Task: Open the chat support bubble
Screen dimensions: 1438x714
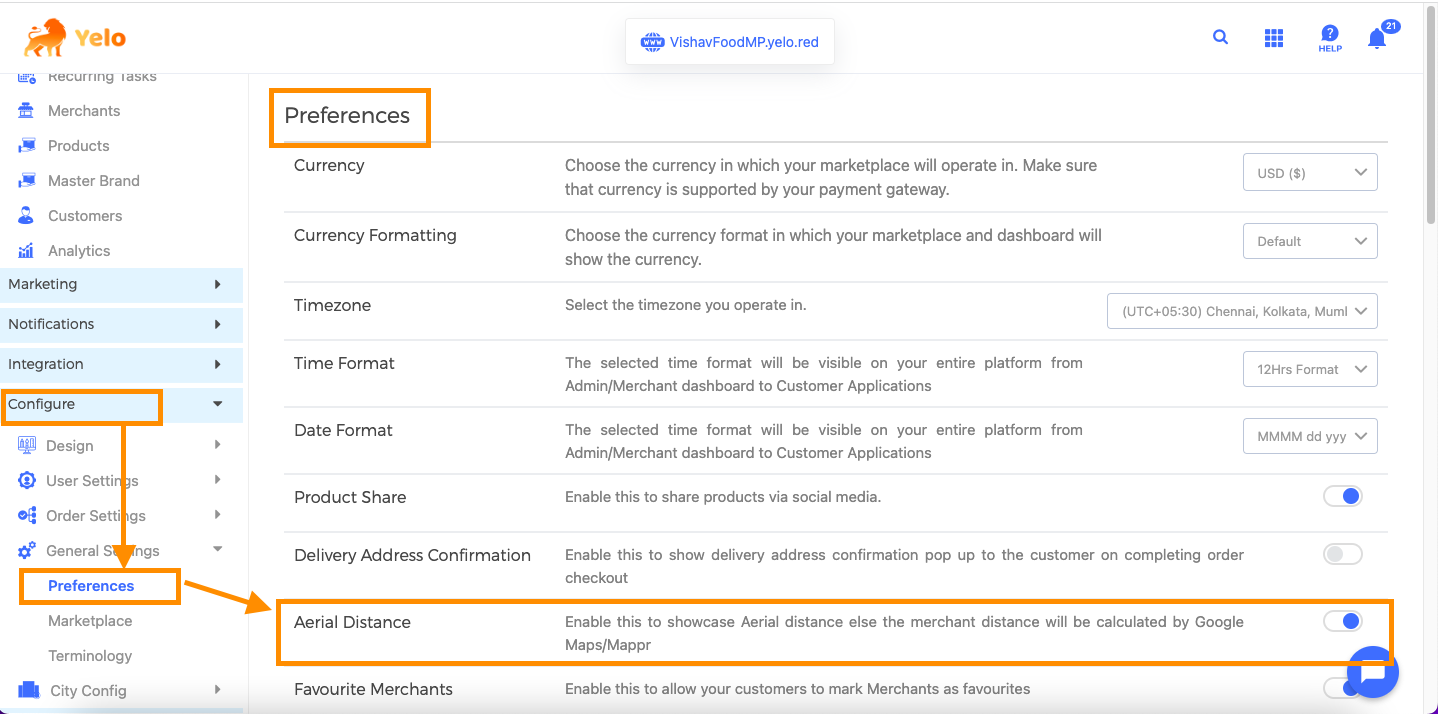Action: [x=1372, y=672]
